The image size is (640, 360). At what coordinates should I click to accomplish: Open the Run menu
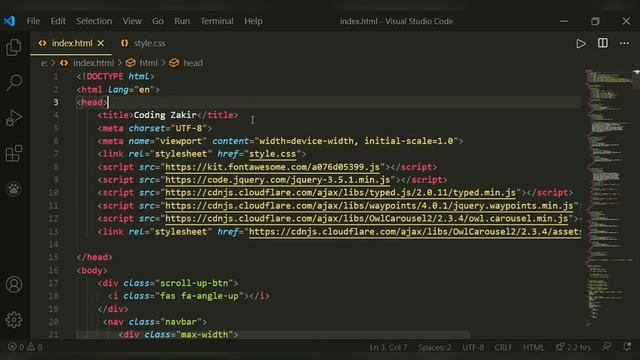pyautogui.click(x=182, y=21)
